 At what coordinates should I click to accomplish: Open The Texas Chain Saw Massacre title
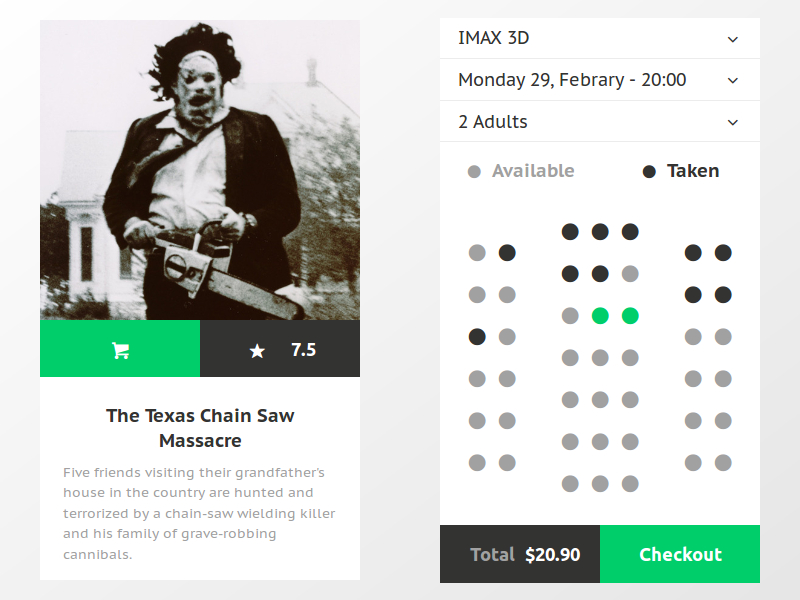pos(200,427)
